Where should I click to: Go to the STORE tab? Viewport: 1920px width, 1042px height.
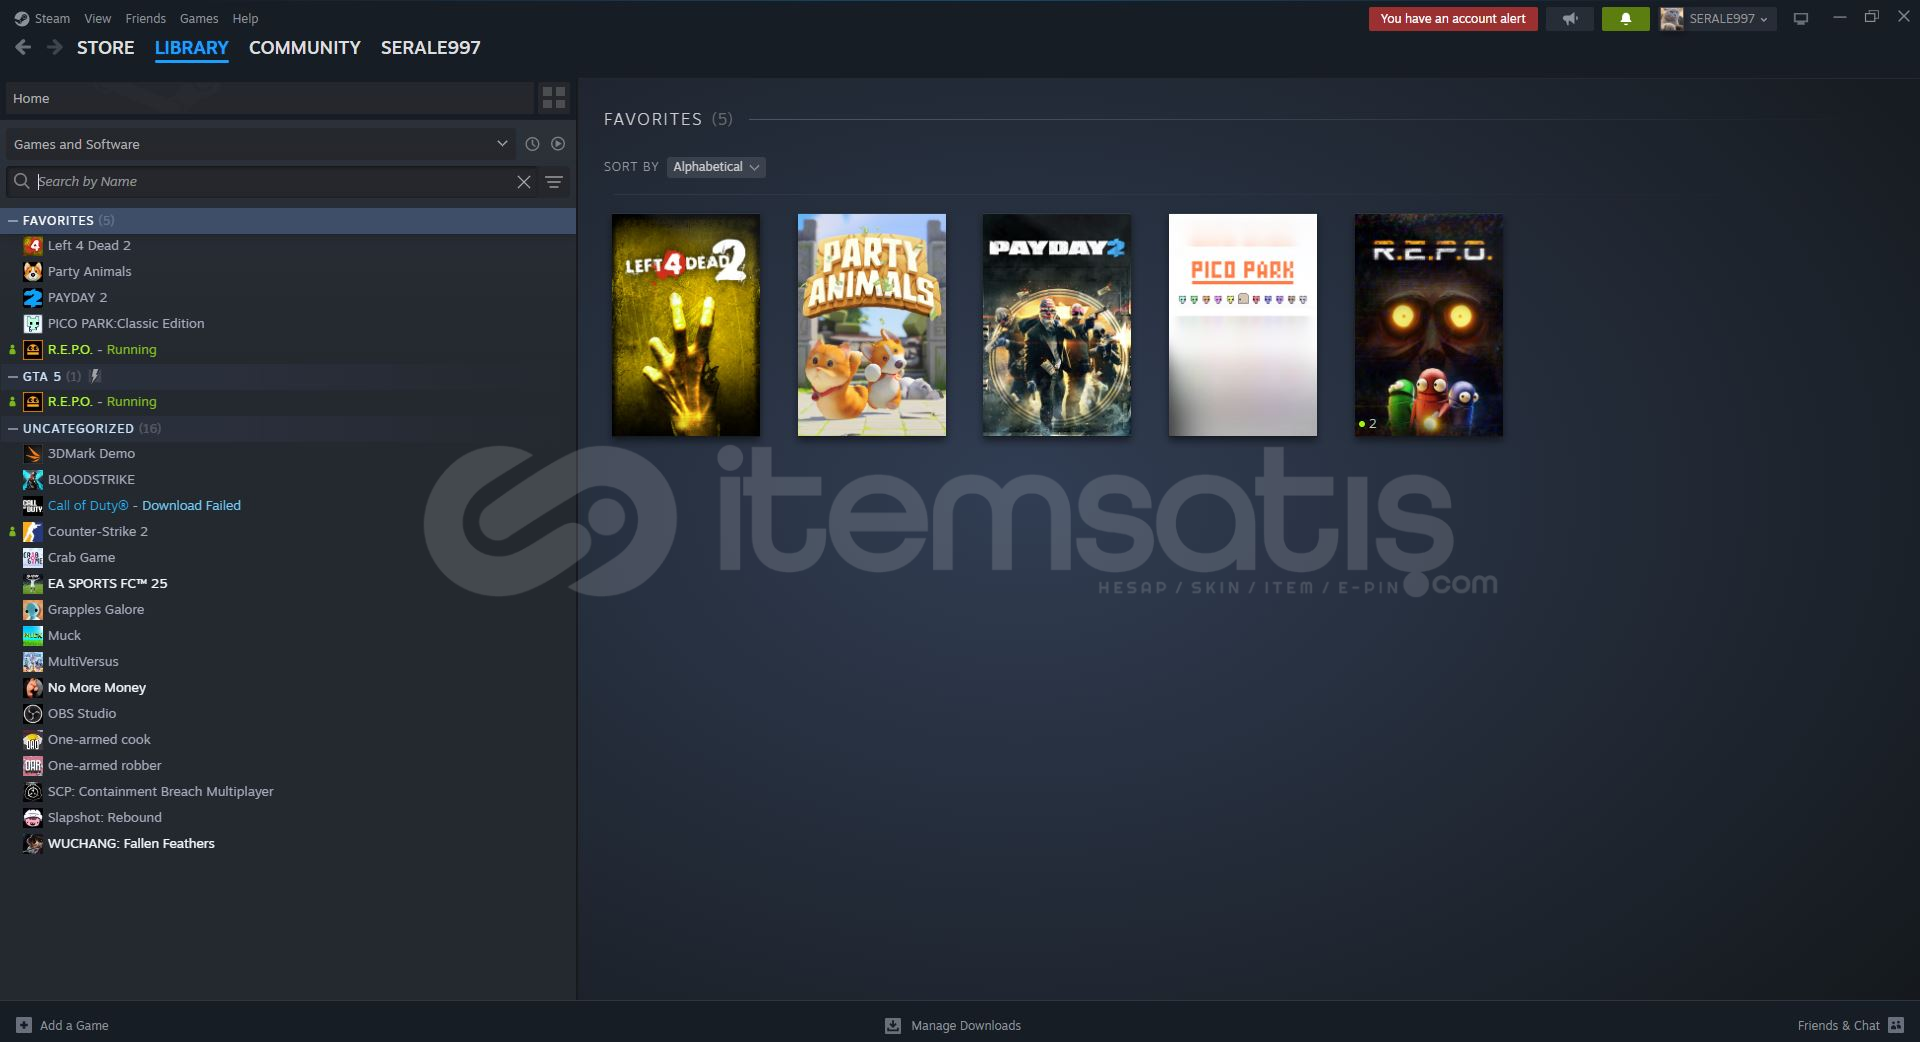coord(106,47)
